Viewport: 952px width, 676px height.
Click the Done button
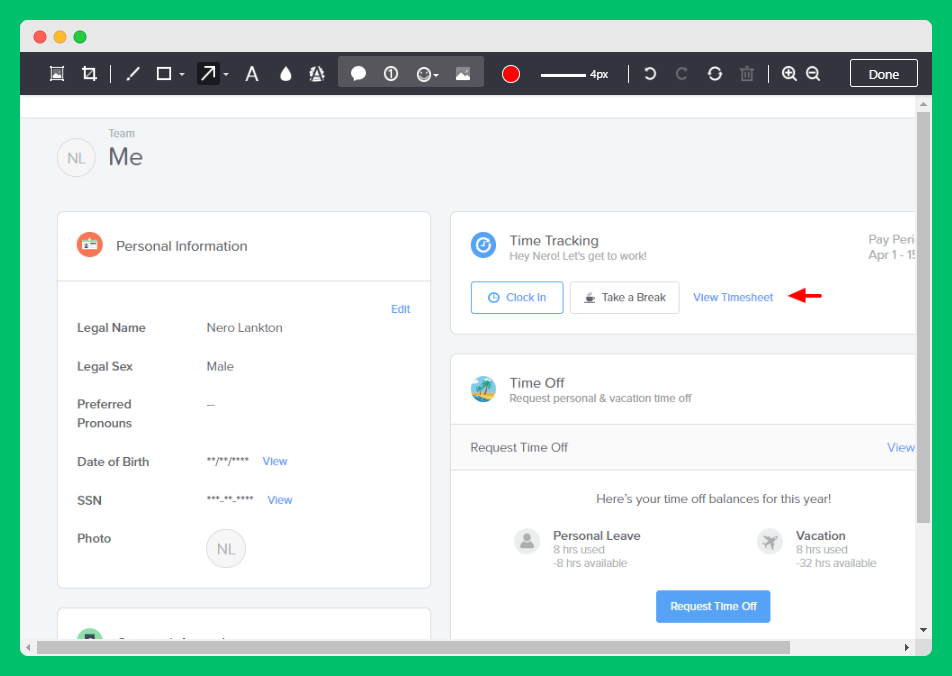883,73
